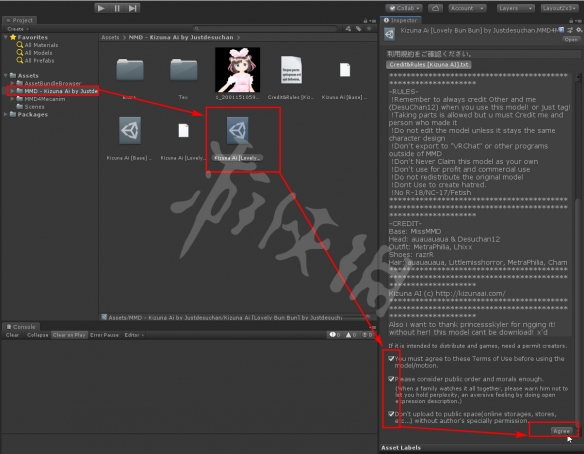Image resolution: width=584 pixels, height=454 pixels.
Task: Click the Kizuna Ai character preview thumbnail
Action: point(238,70)
